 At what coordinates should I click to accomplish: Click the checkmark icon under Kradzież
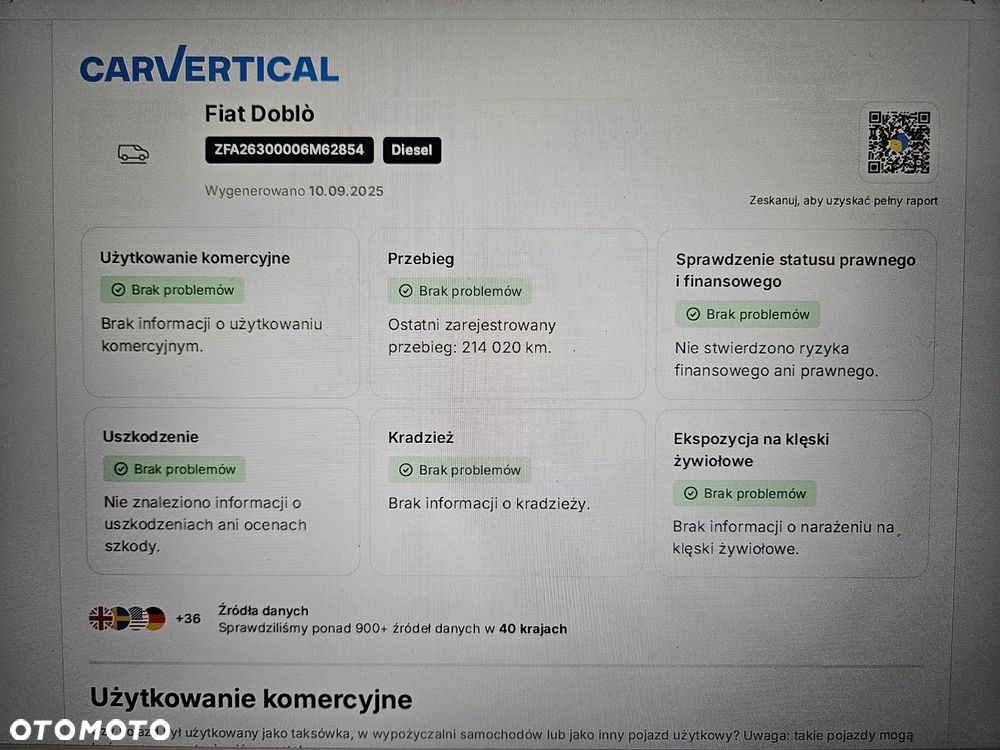[405, 470]
